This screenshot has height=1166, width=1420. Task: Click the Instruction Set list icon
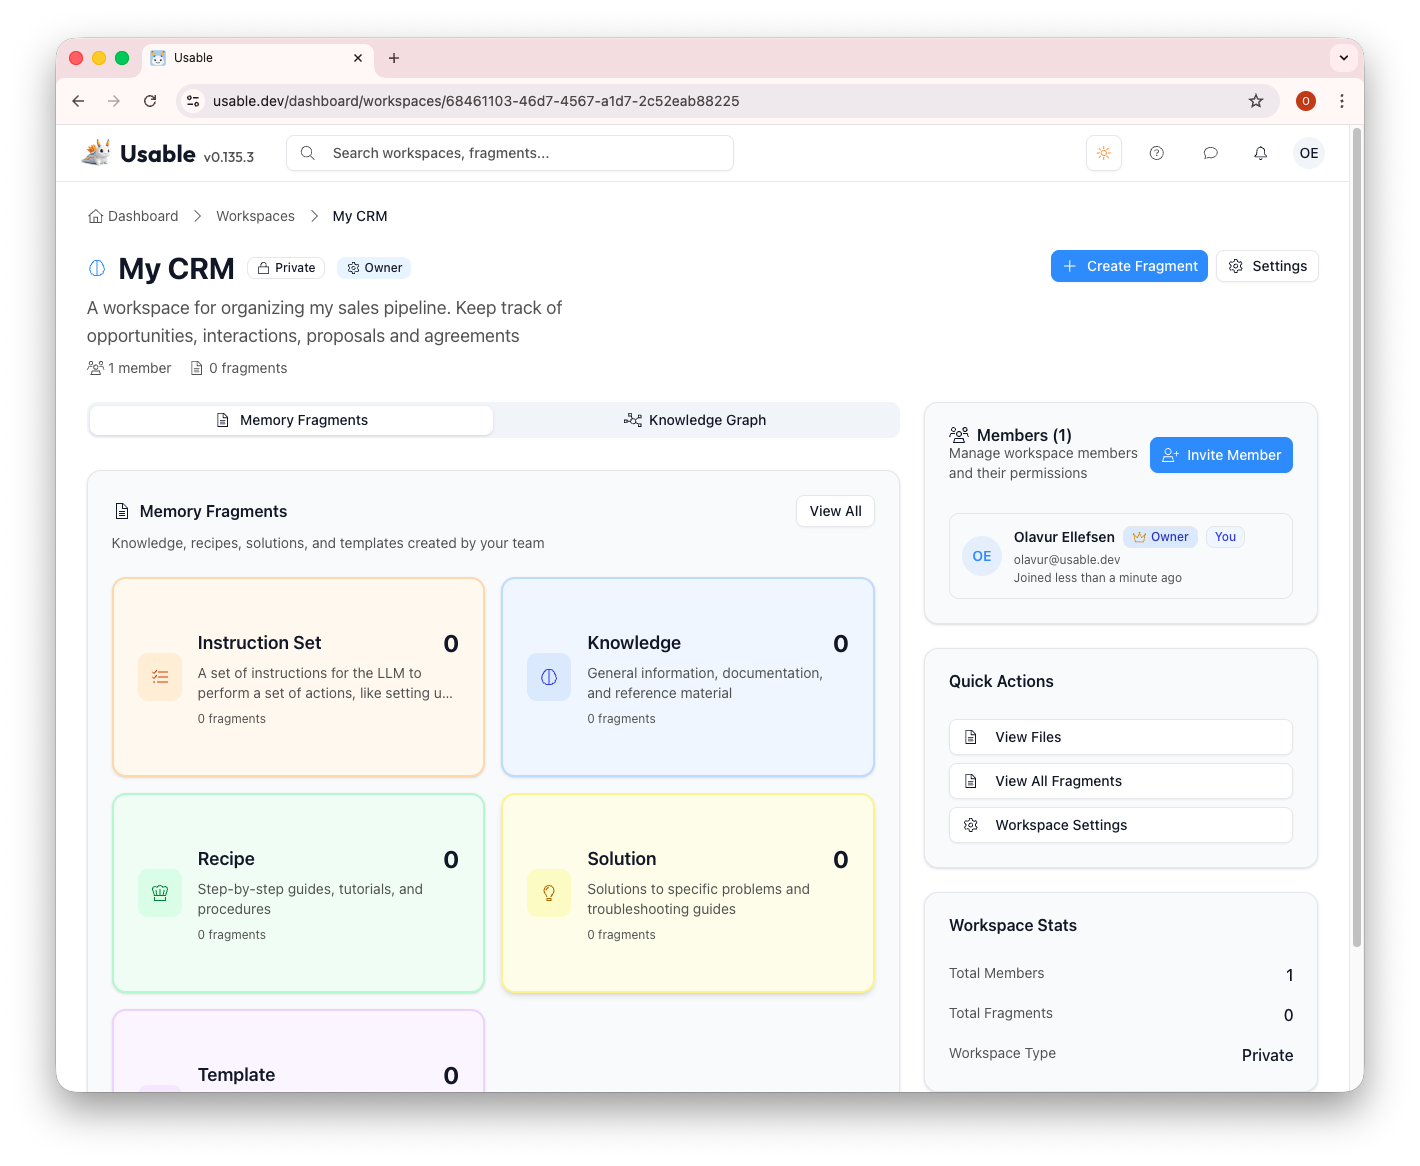[x=160, y=677]
